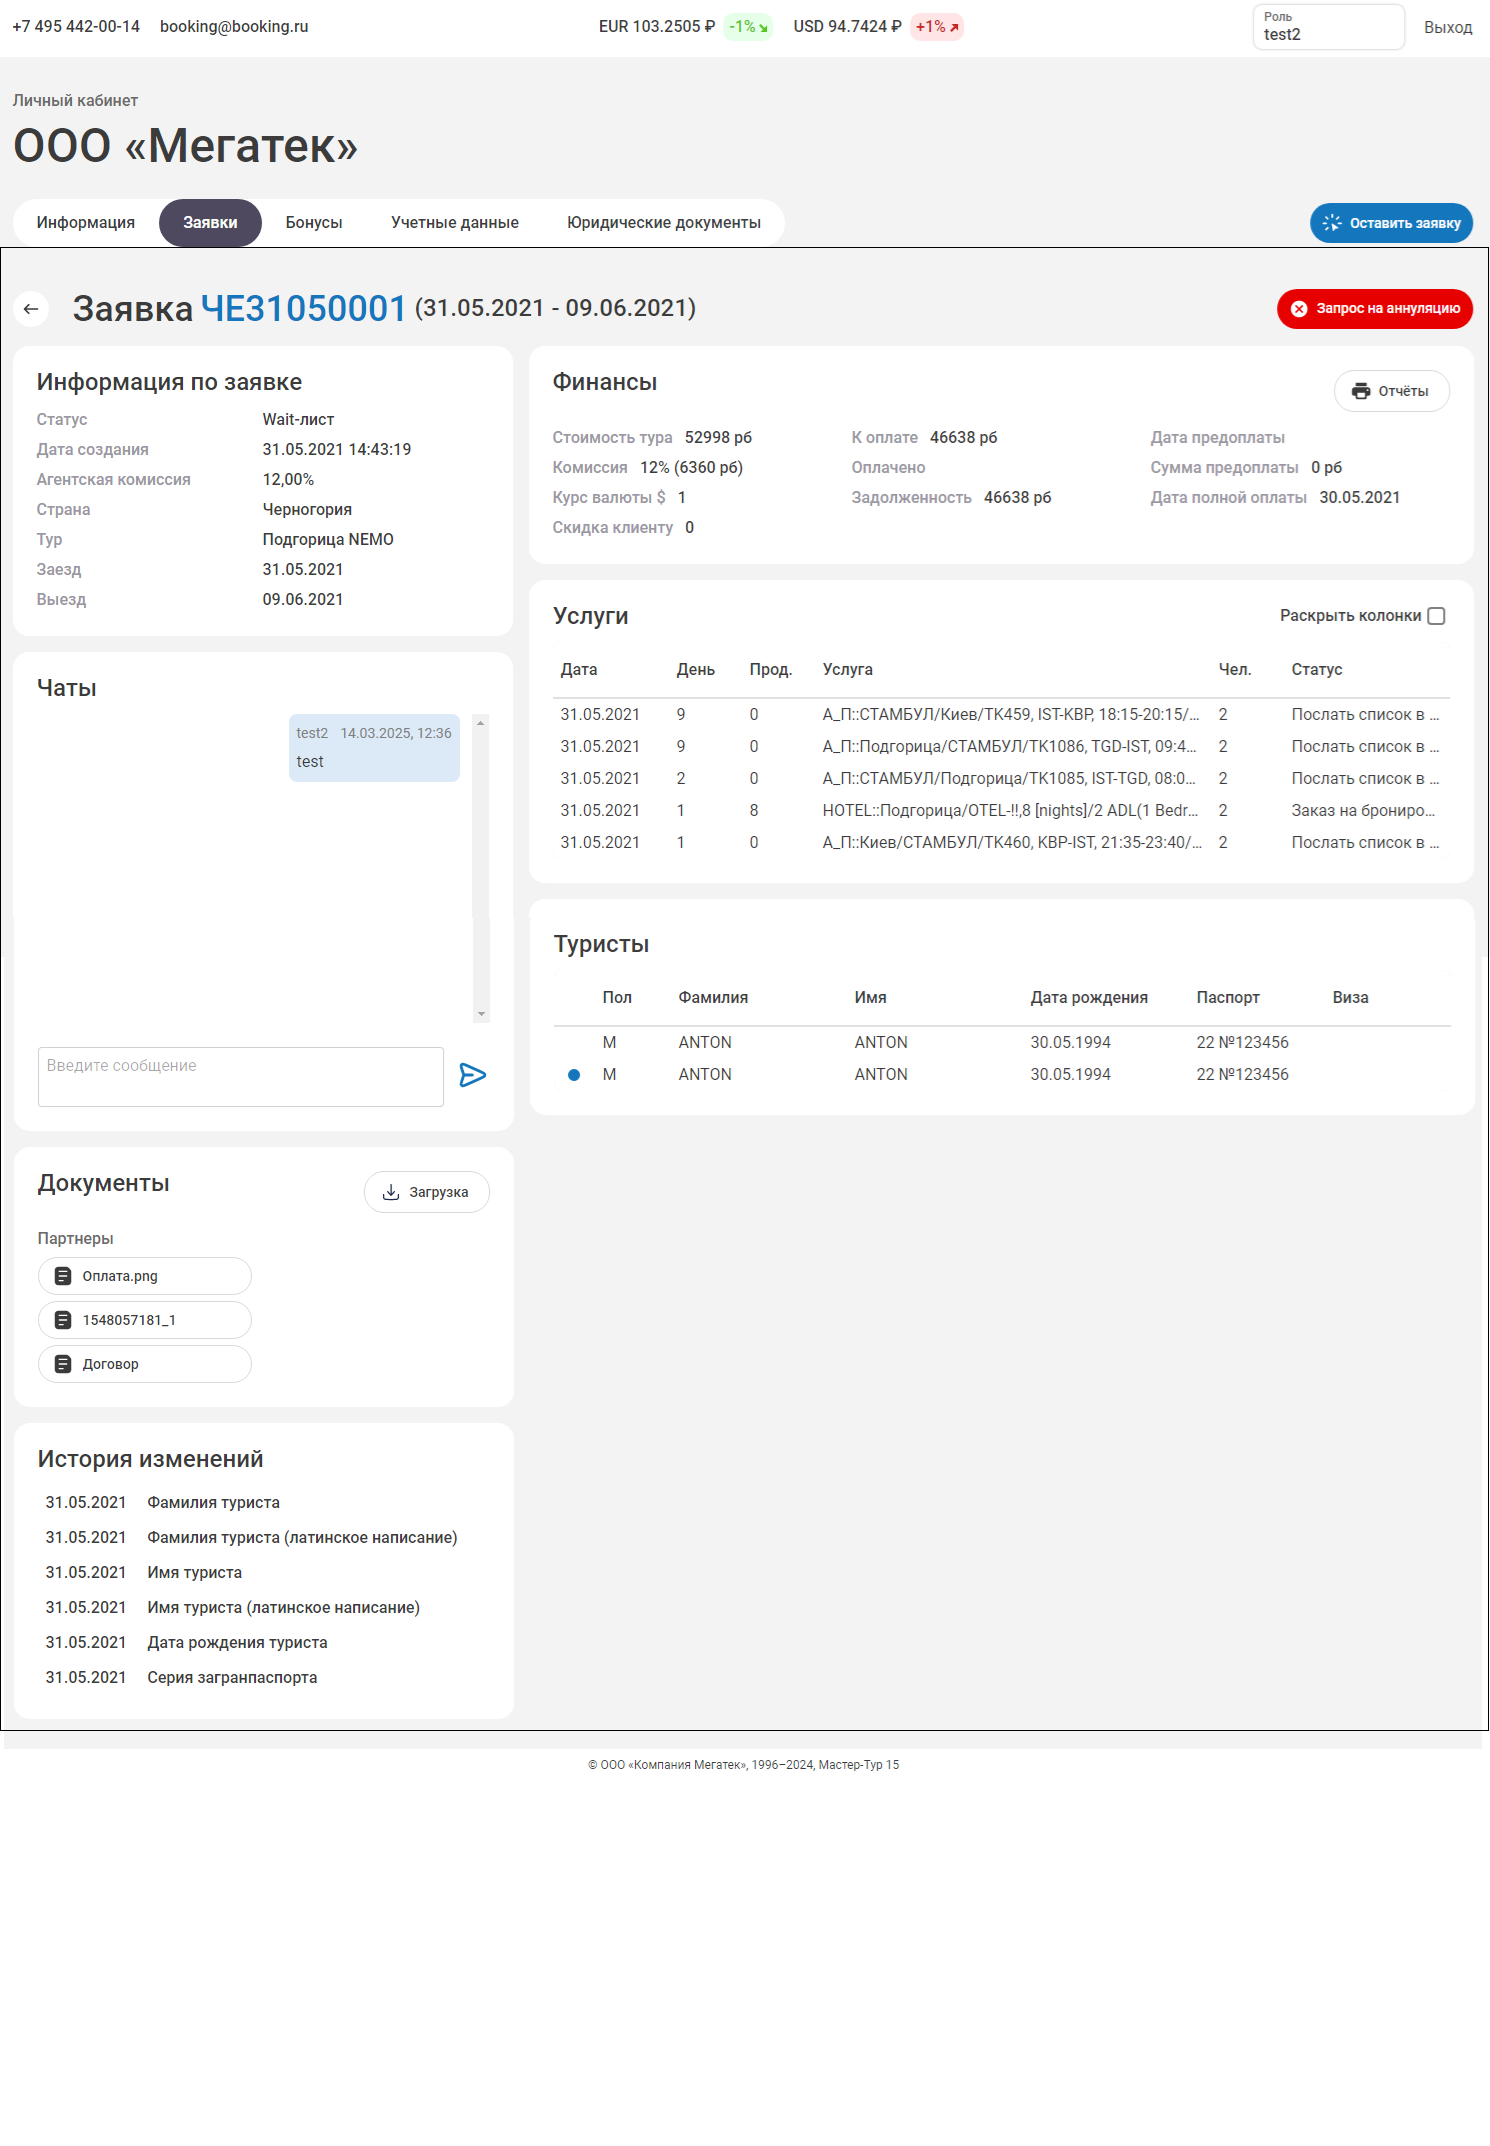This screenshot has width=1490, height=2146.
Task: Click the Оставить заявку button
Action: coord(1391,223)
